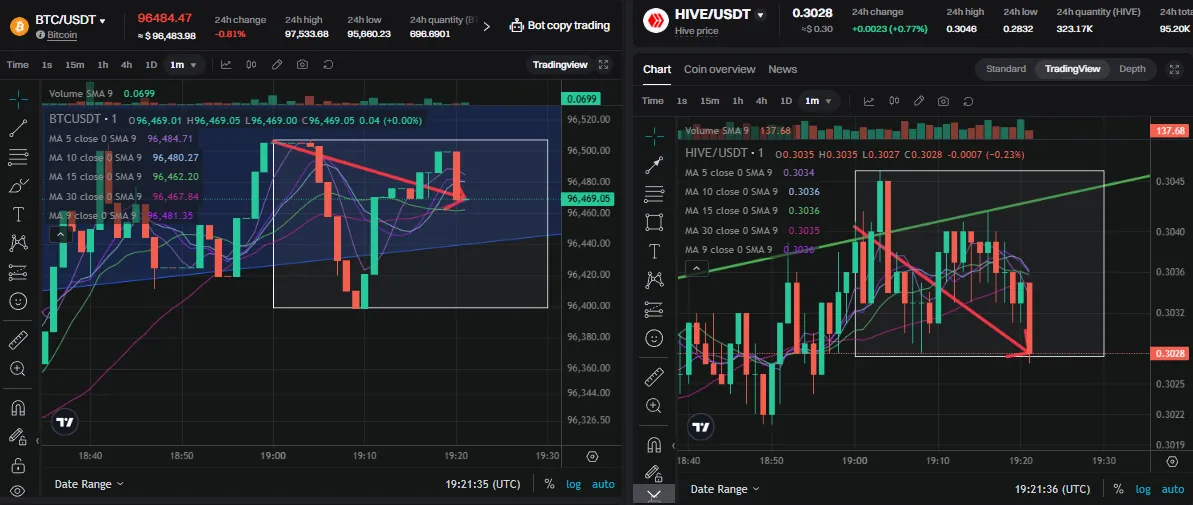Select rectangle shape tool in HIVE chart
Image resolution: width=1193 pixels, height=505 pixels.
654,222
